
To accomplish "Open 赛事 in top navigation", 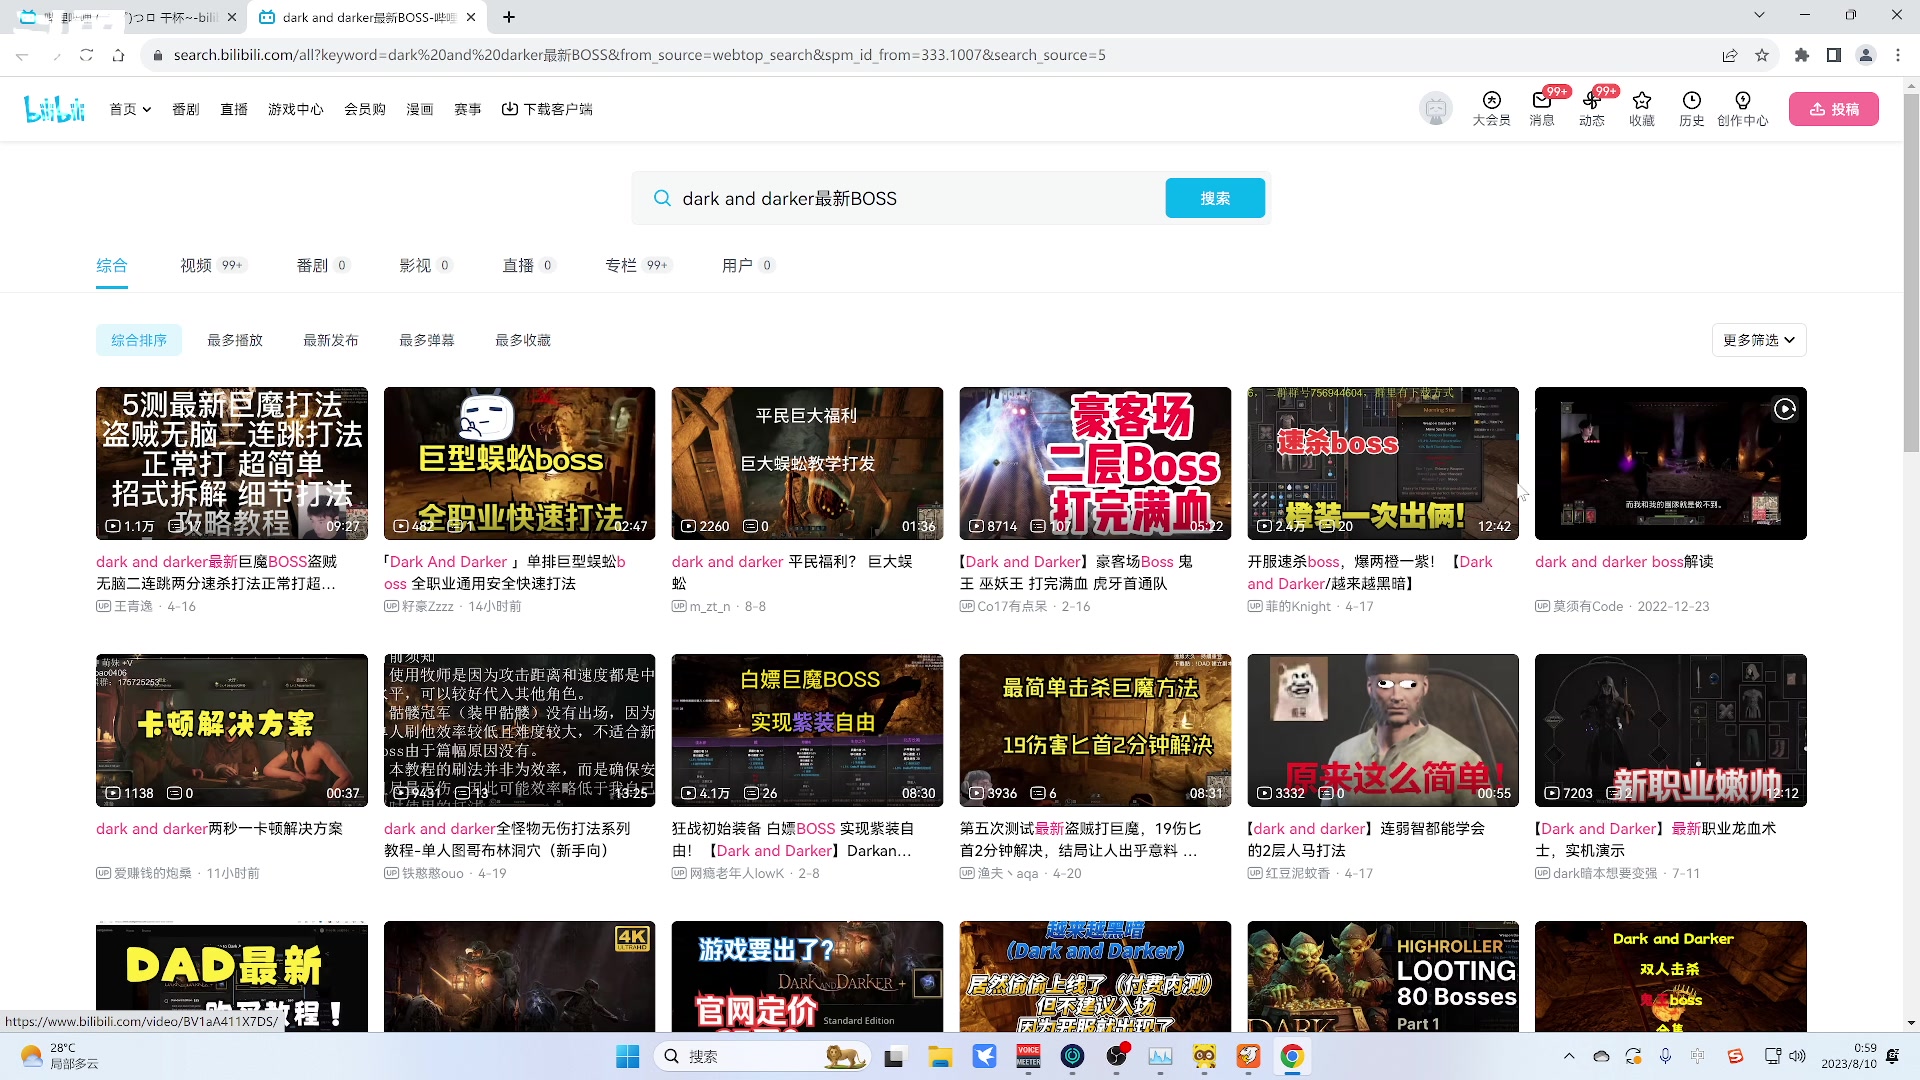I will click(468, 109).
